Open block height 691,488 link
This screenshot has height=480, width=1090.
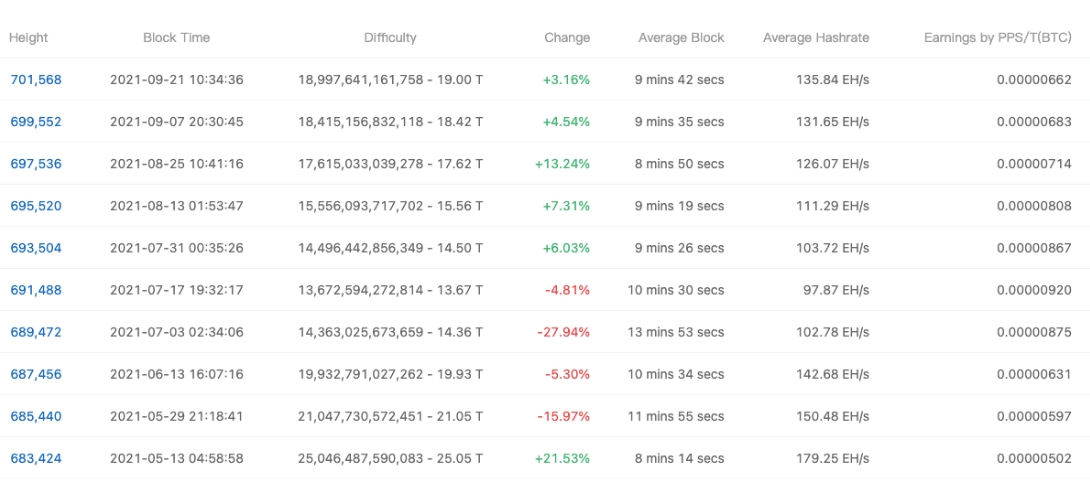pyautogui.click(x=36, y=290)
